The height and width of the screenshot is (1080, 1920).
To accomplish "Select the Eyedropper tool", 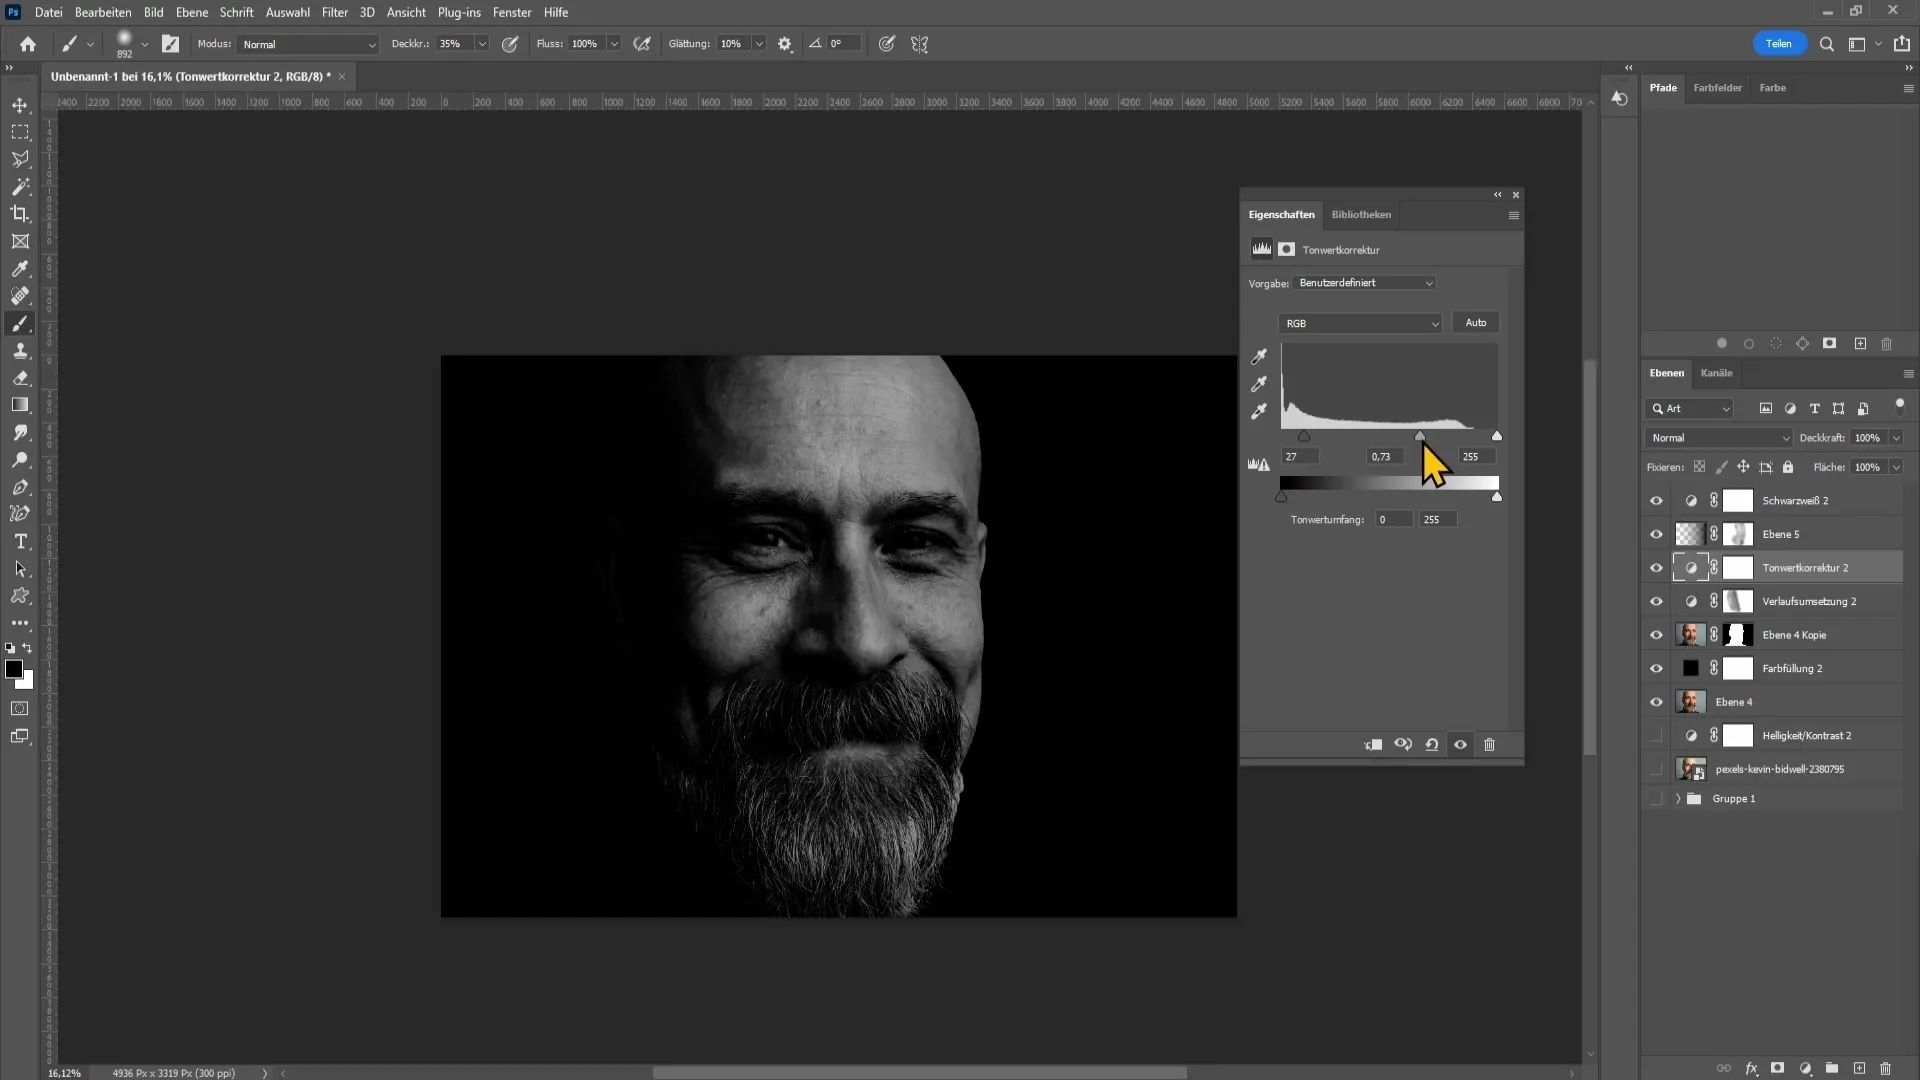I will [x=20, y=269].
